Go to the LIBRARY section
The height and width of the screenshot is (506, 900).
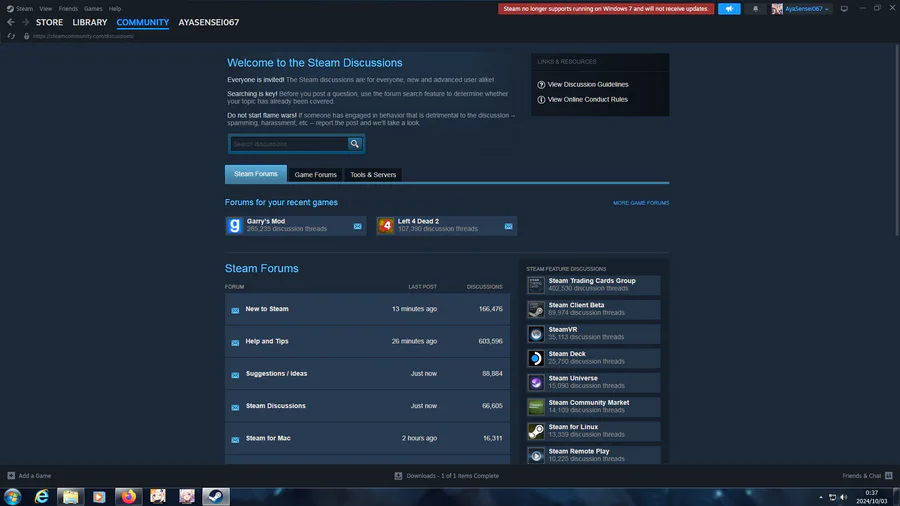[90, 22]
